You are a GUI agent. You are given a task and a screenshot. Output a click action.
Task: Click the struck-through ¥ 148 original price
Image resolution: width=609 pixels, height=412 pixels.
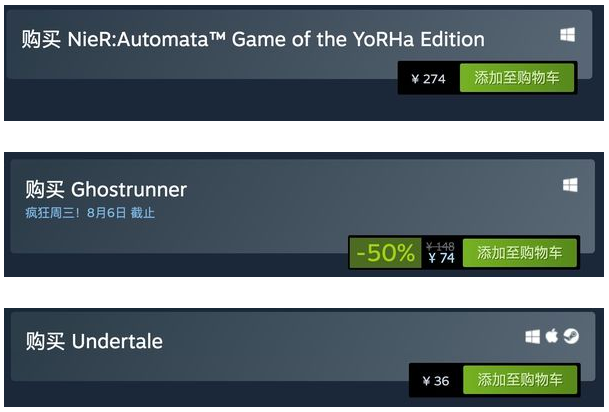pyautogui.click(x=440, y=245)
